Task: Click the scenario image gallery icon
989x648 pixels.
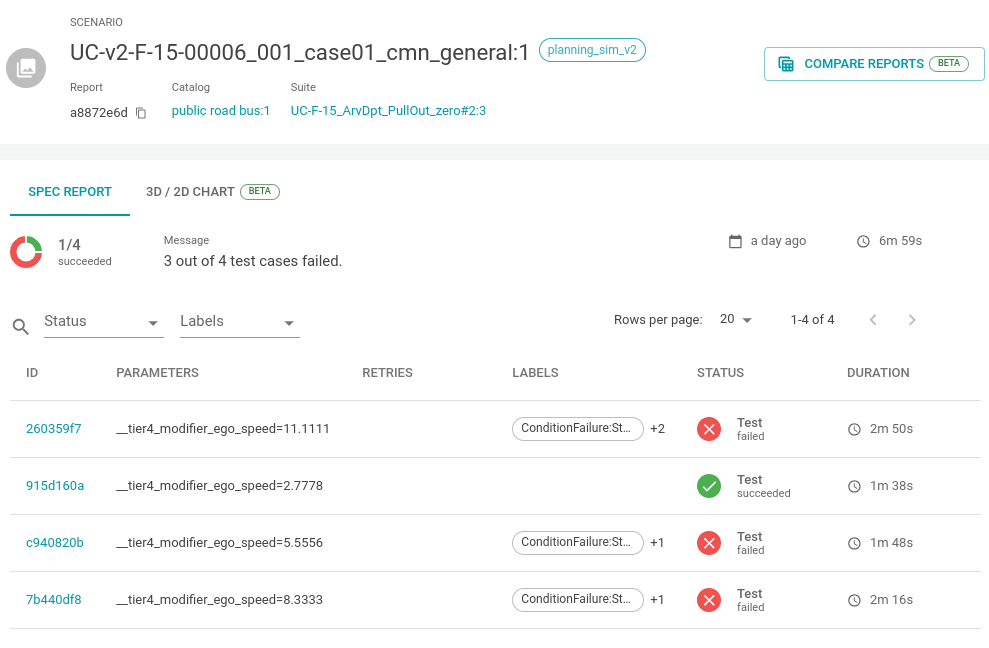Action: [x=26, y=68]
